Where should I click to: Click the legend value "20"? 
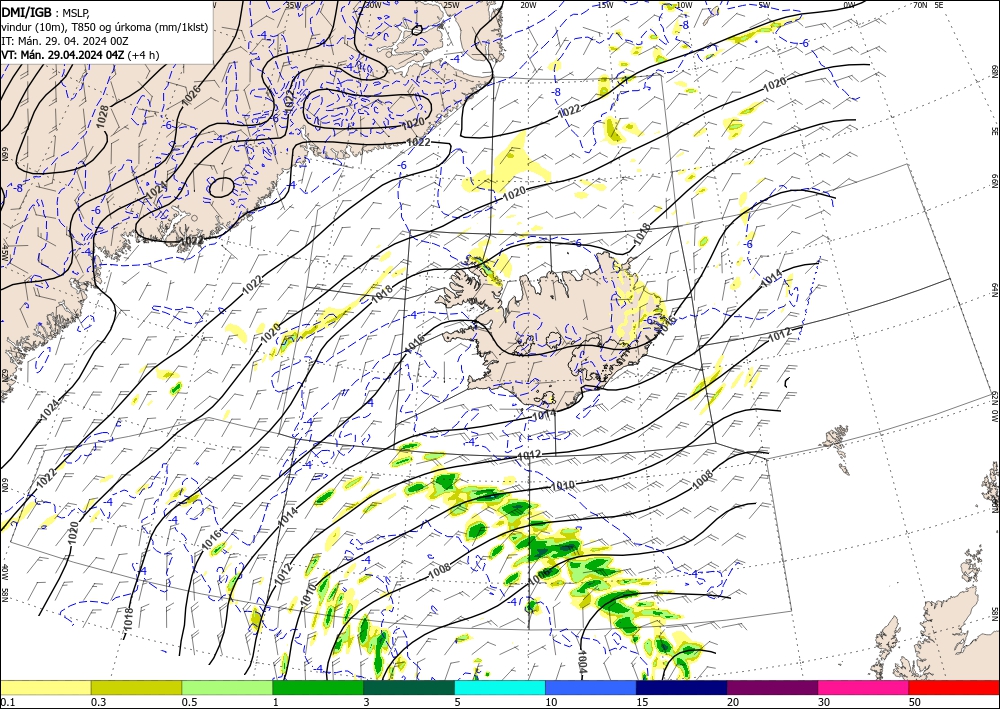733,702
